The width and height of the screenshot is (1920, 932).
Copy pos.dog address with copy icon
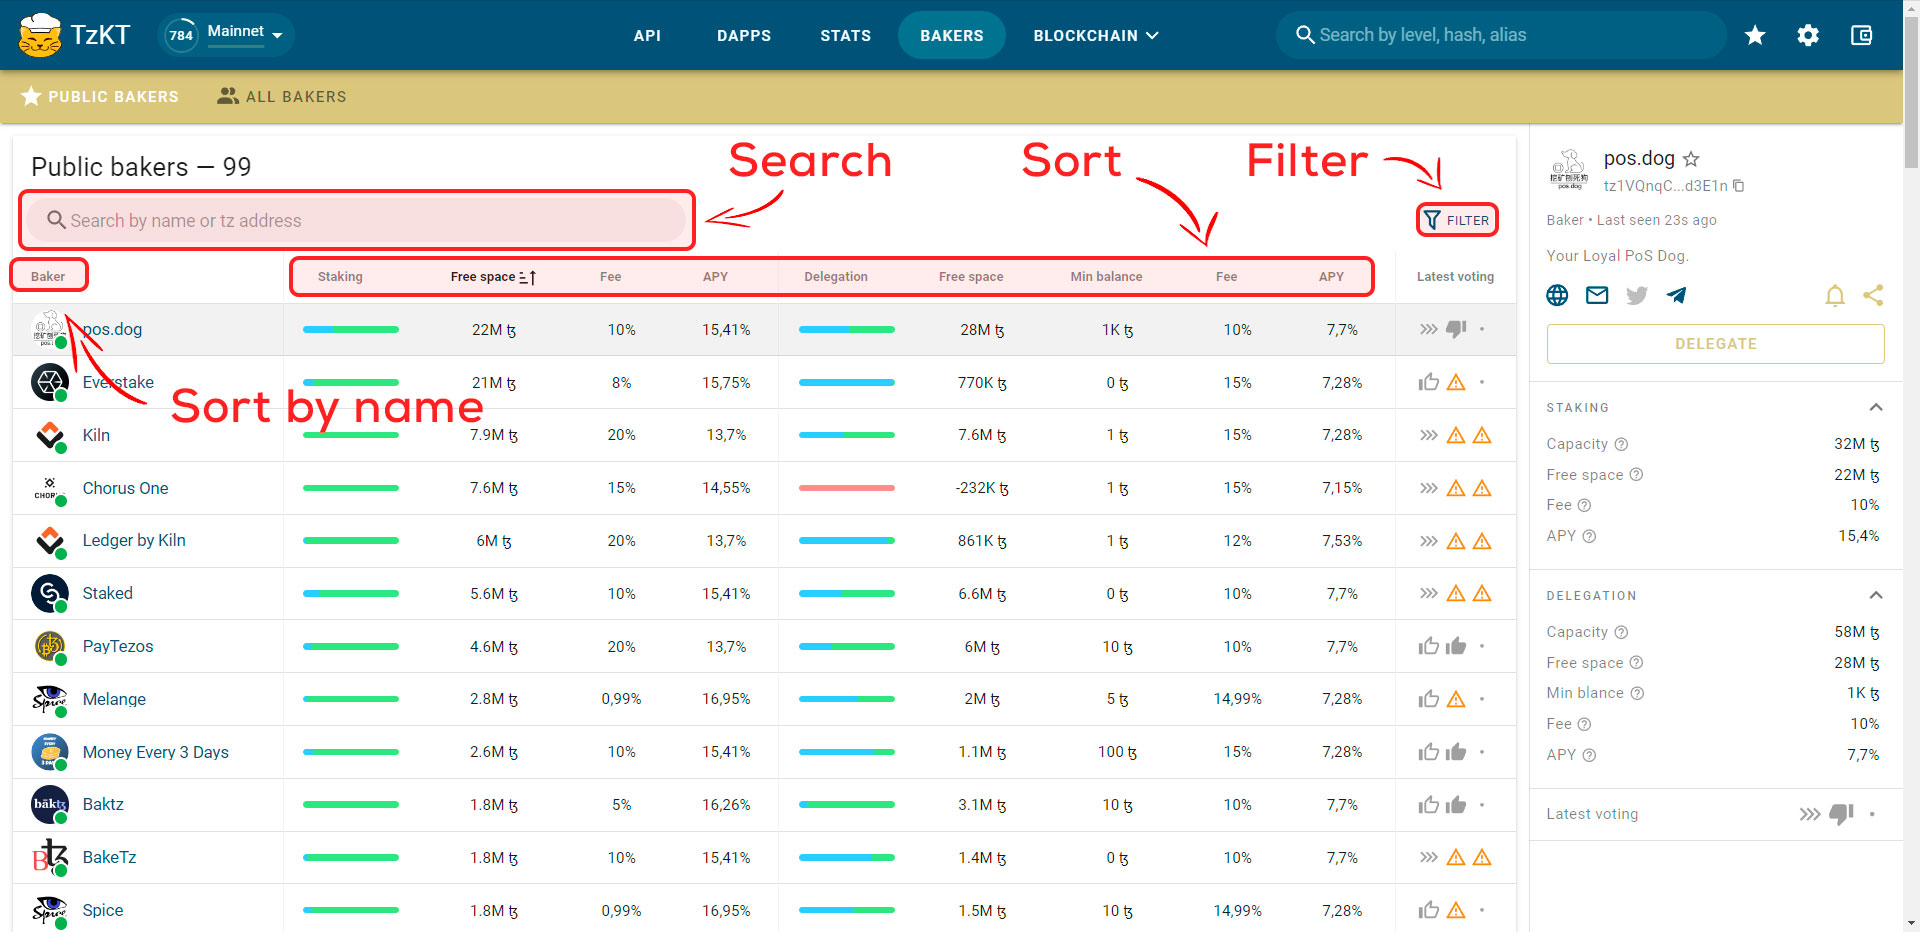pos(1738,185)
